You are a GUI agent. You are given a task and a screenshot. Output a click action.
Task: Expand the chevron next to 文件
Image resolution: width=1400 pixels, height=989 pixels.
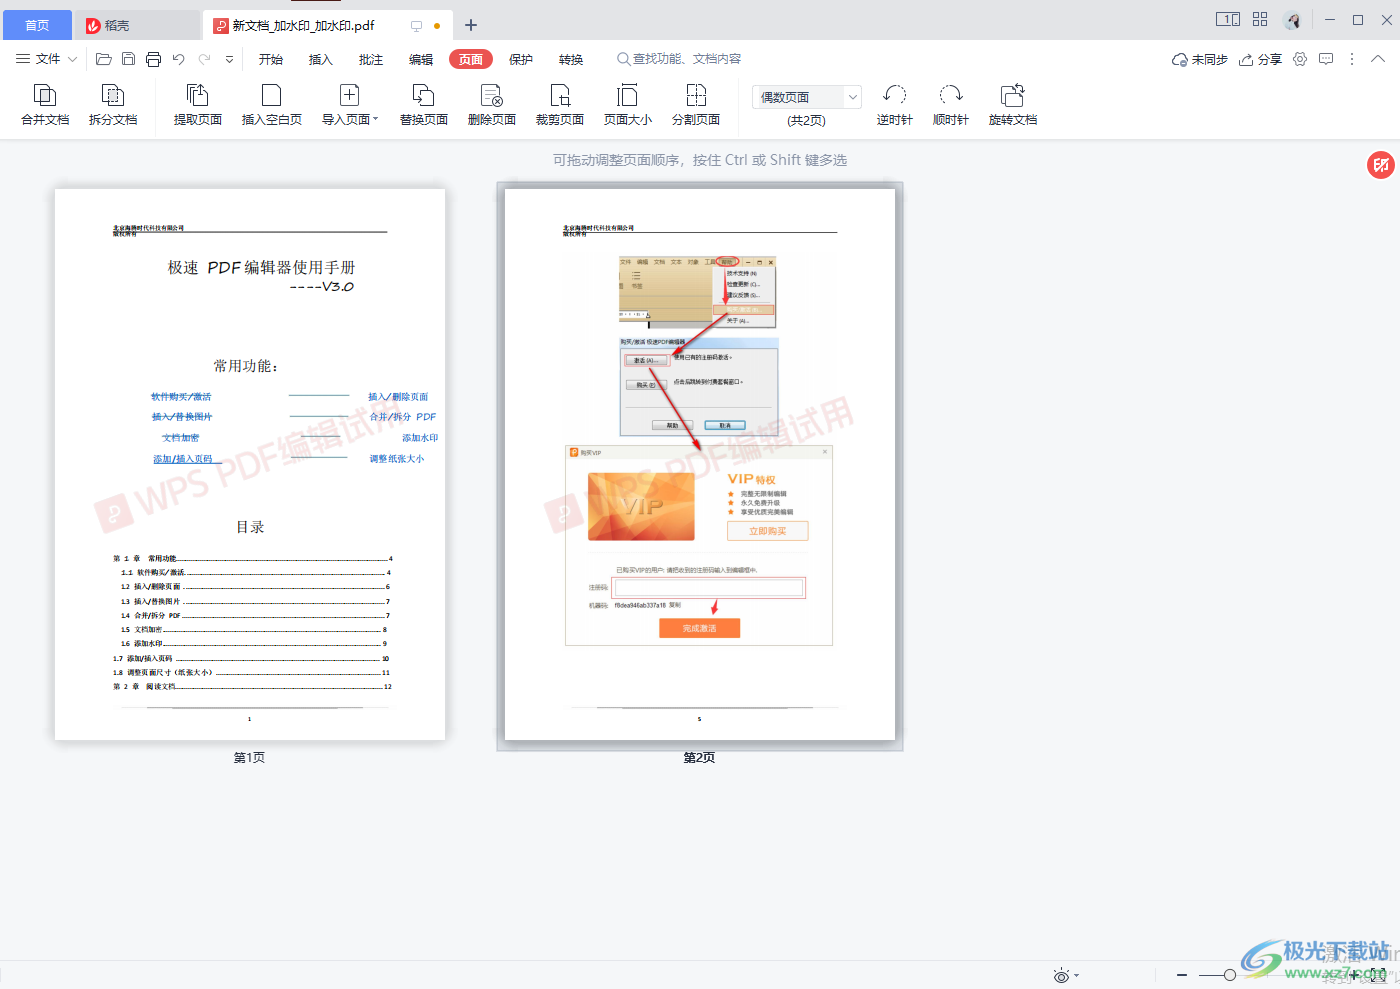(x=72, y=59)
